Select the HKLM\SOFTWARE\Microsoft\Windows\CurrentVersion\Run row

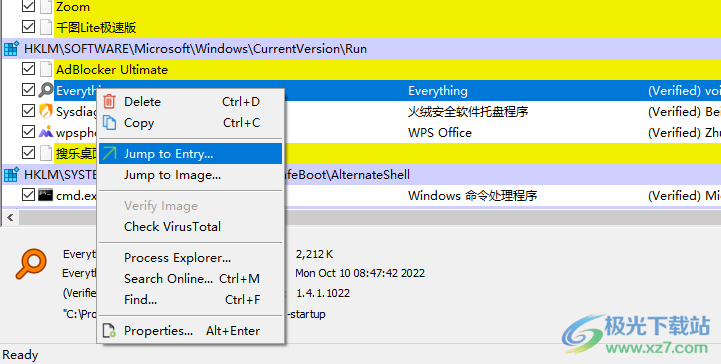361,49
